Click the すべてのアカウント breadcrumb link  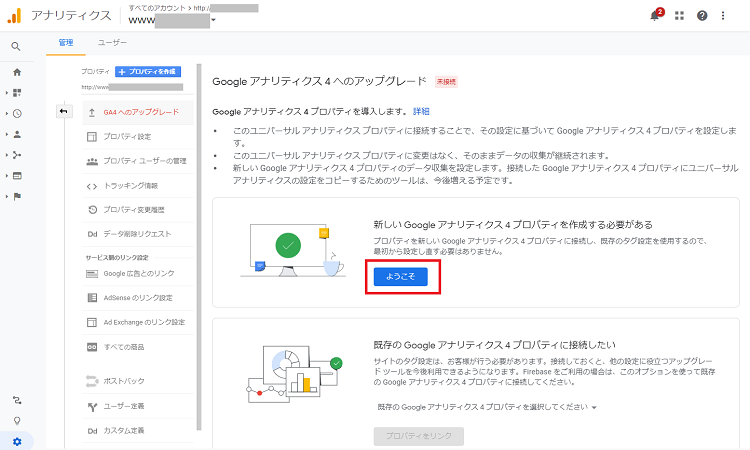pos(156,8)
